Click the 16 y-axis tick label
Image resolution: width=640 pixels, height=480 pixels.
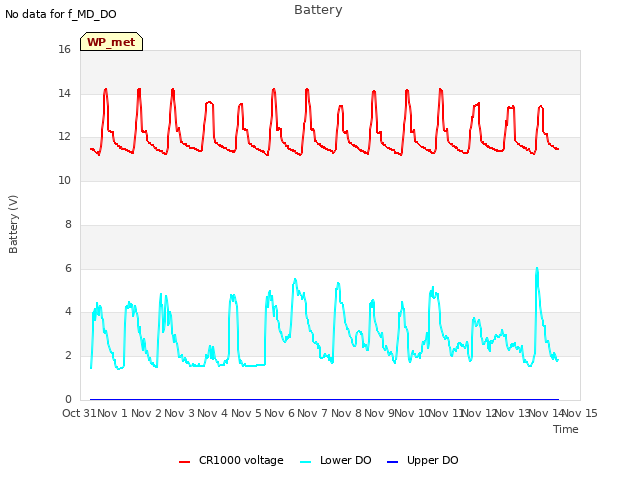tap(64, 50)
